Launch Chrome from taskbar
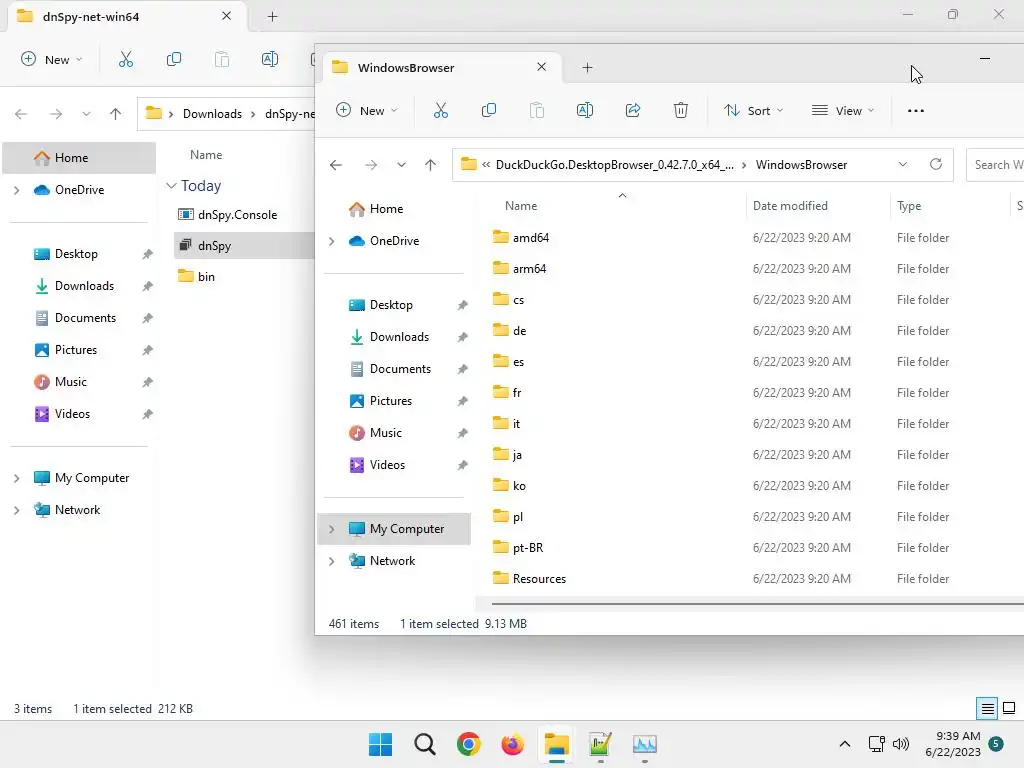The image size is (1024, 768). [468, 744]
